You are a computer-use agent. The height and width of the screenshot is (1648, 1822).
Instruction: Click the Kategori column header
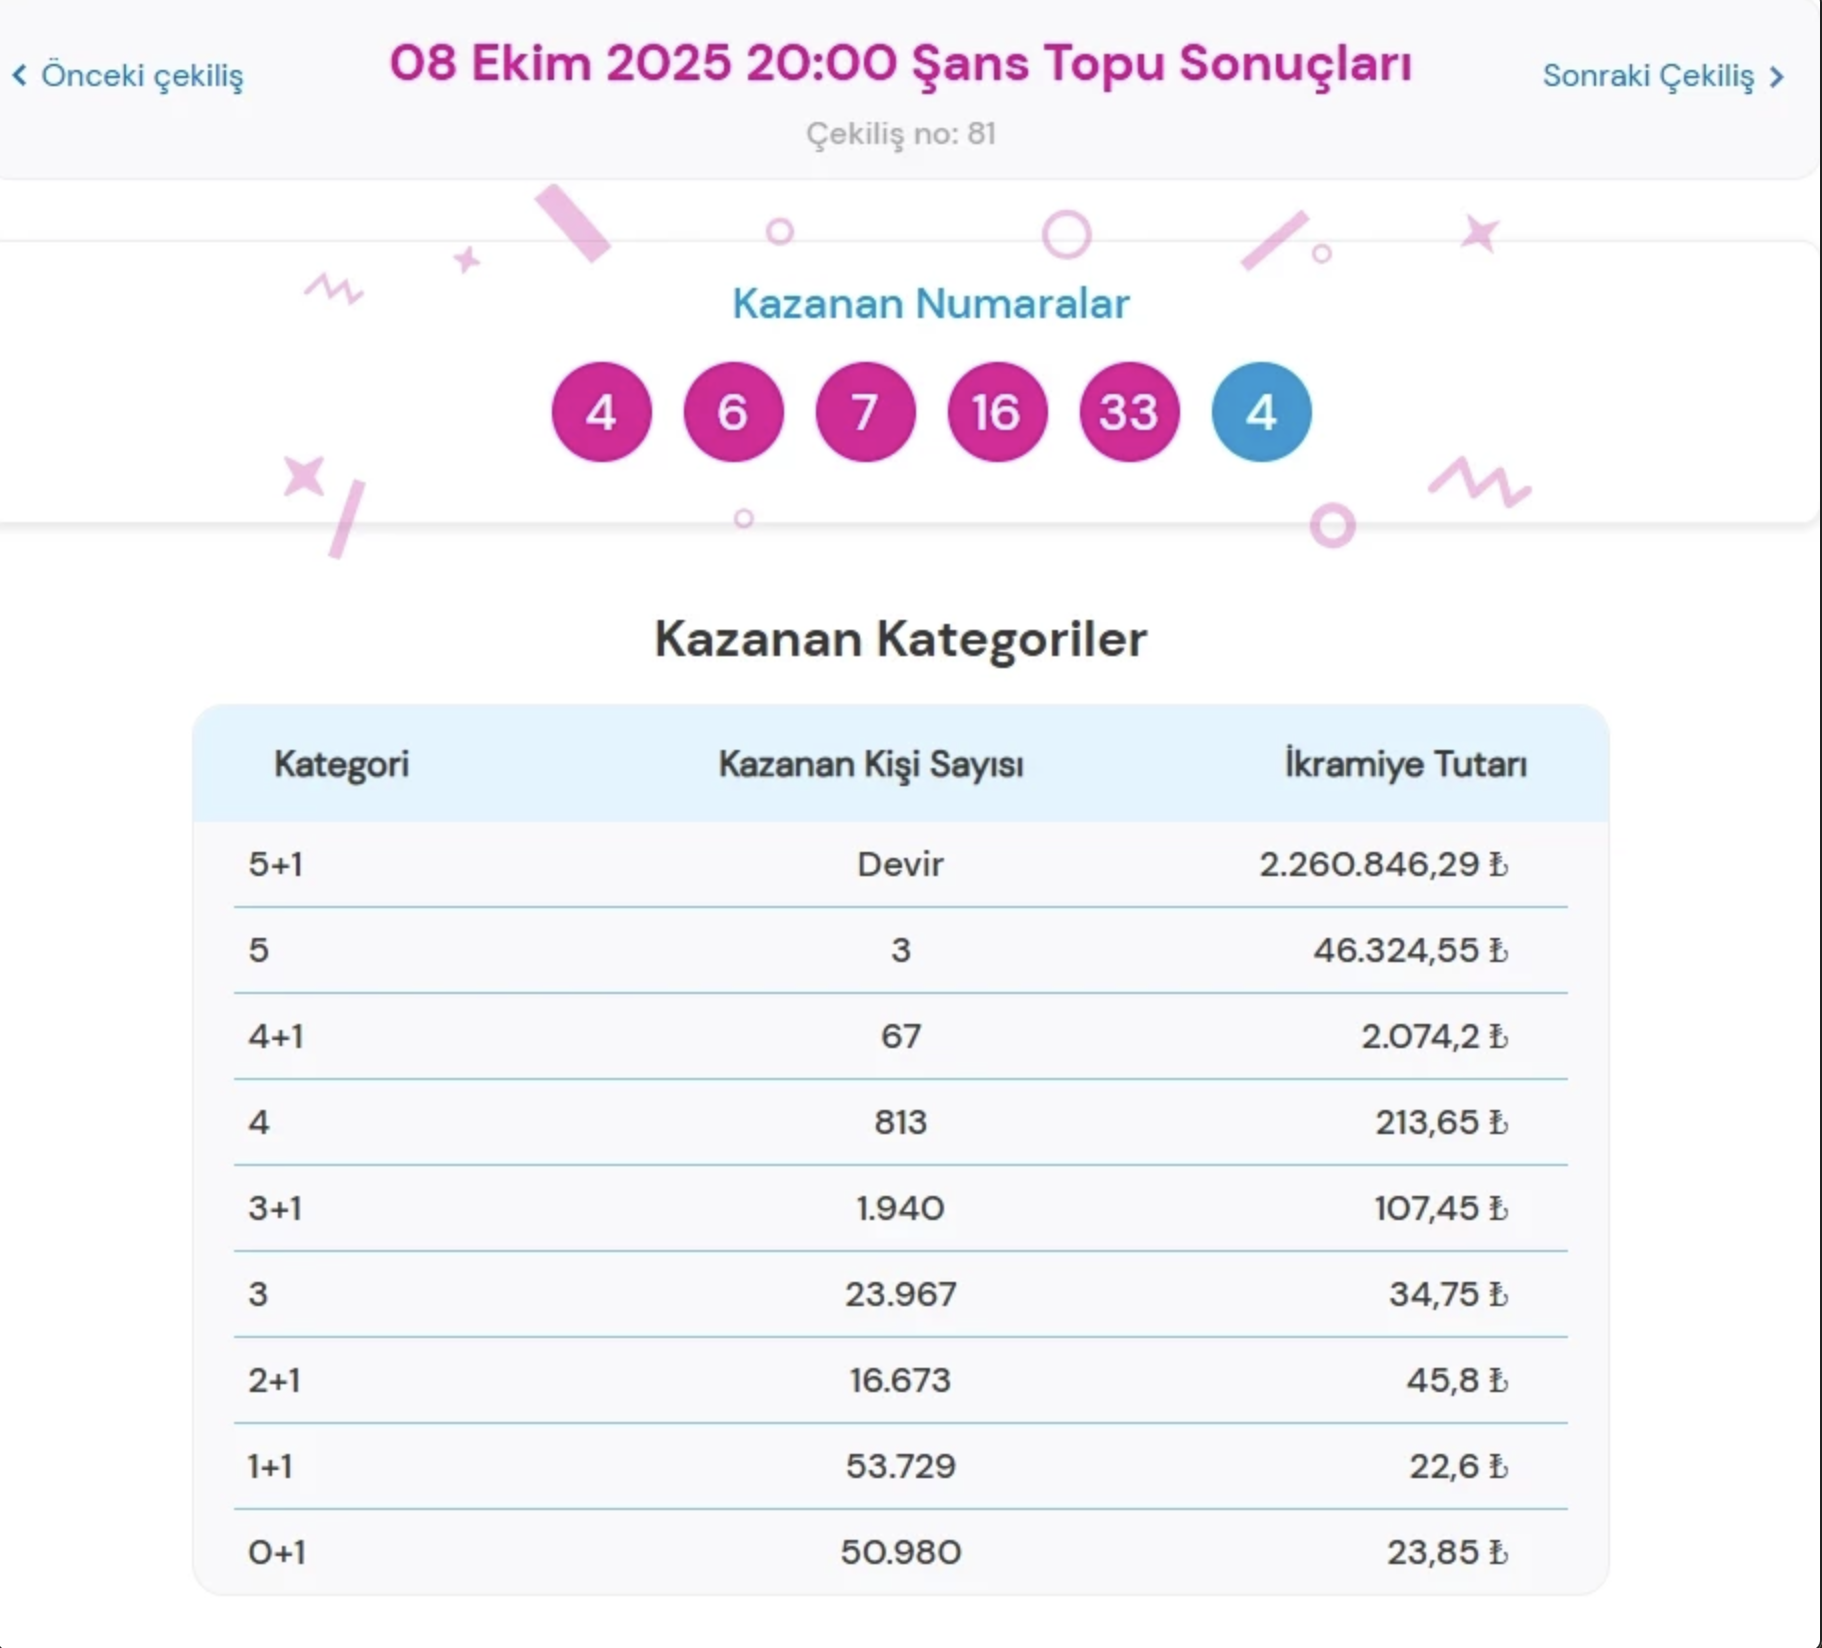pos(341,765)
